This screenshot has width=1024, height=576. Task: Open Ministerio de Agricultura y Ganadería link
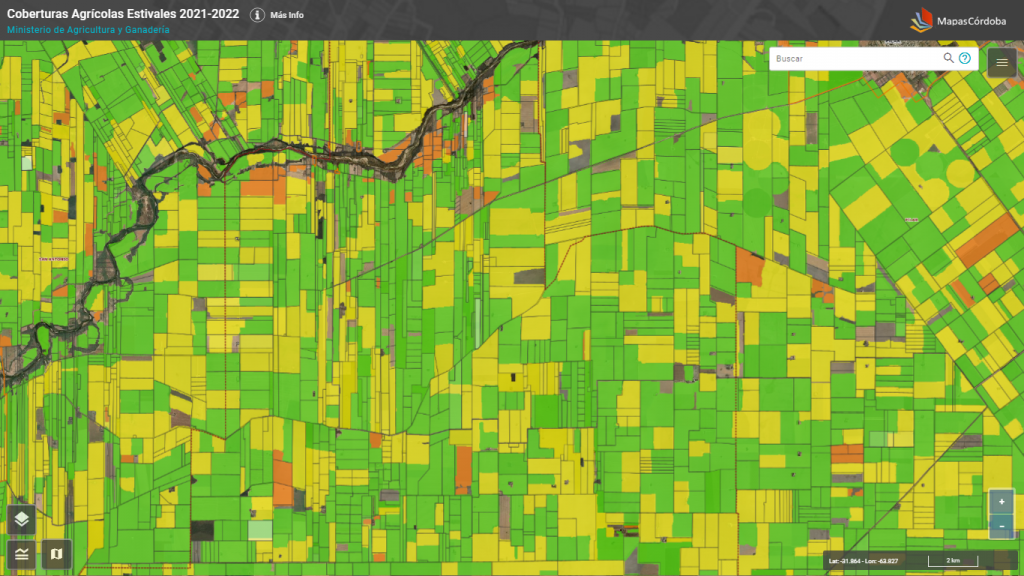pyautogui.click(x=88, y=30)
